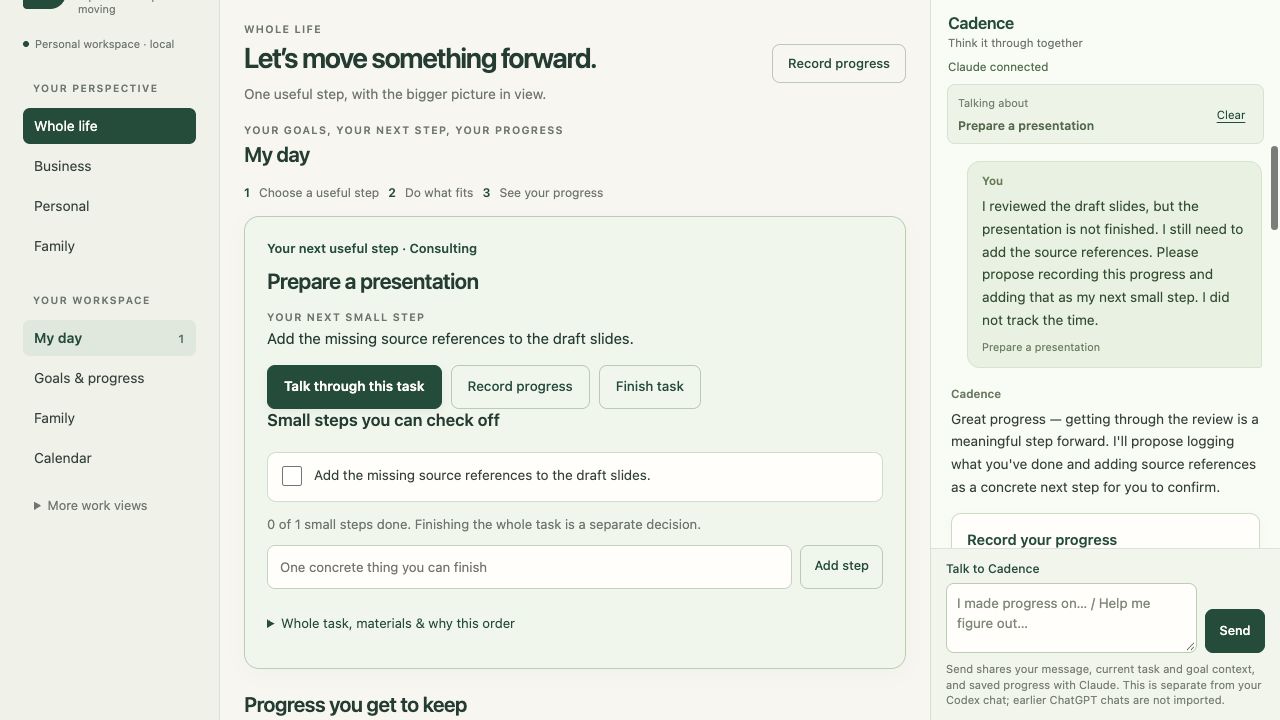Focus the 'One concrete thing you can finish' field

[x=529, y=567]
